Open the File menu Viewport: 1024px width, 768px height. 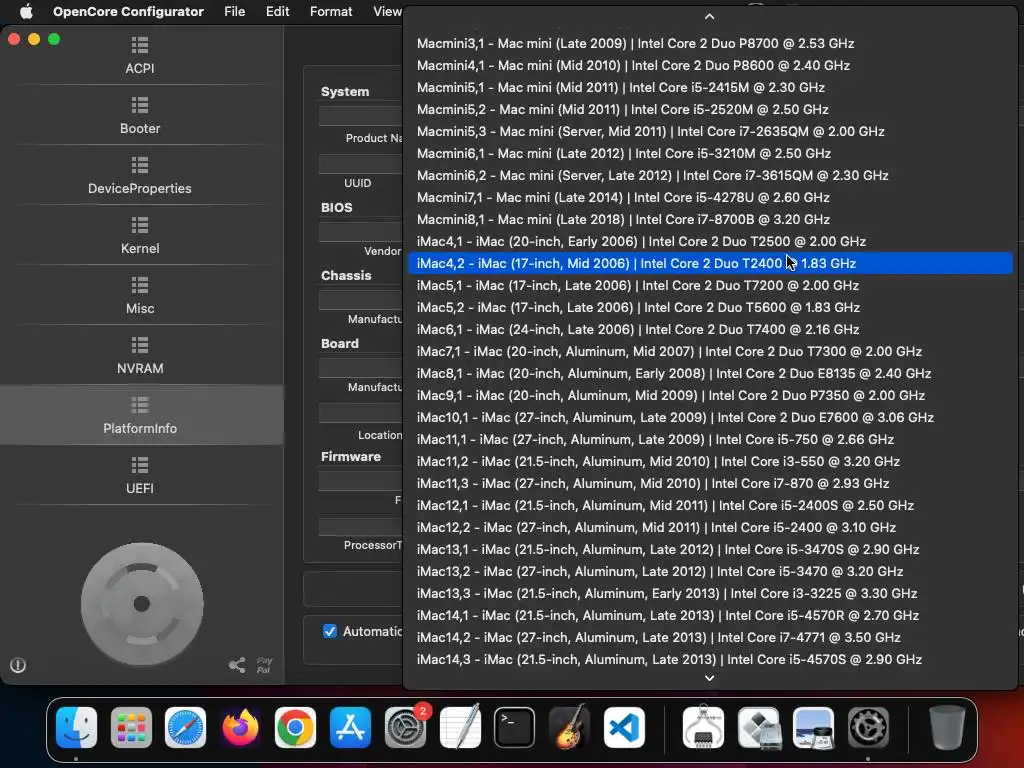click(234, 11)
